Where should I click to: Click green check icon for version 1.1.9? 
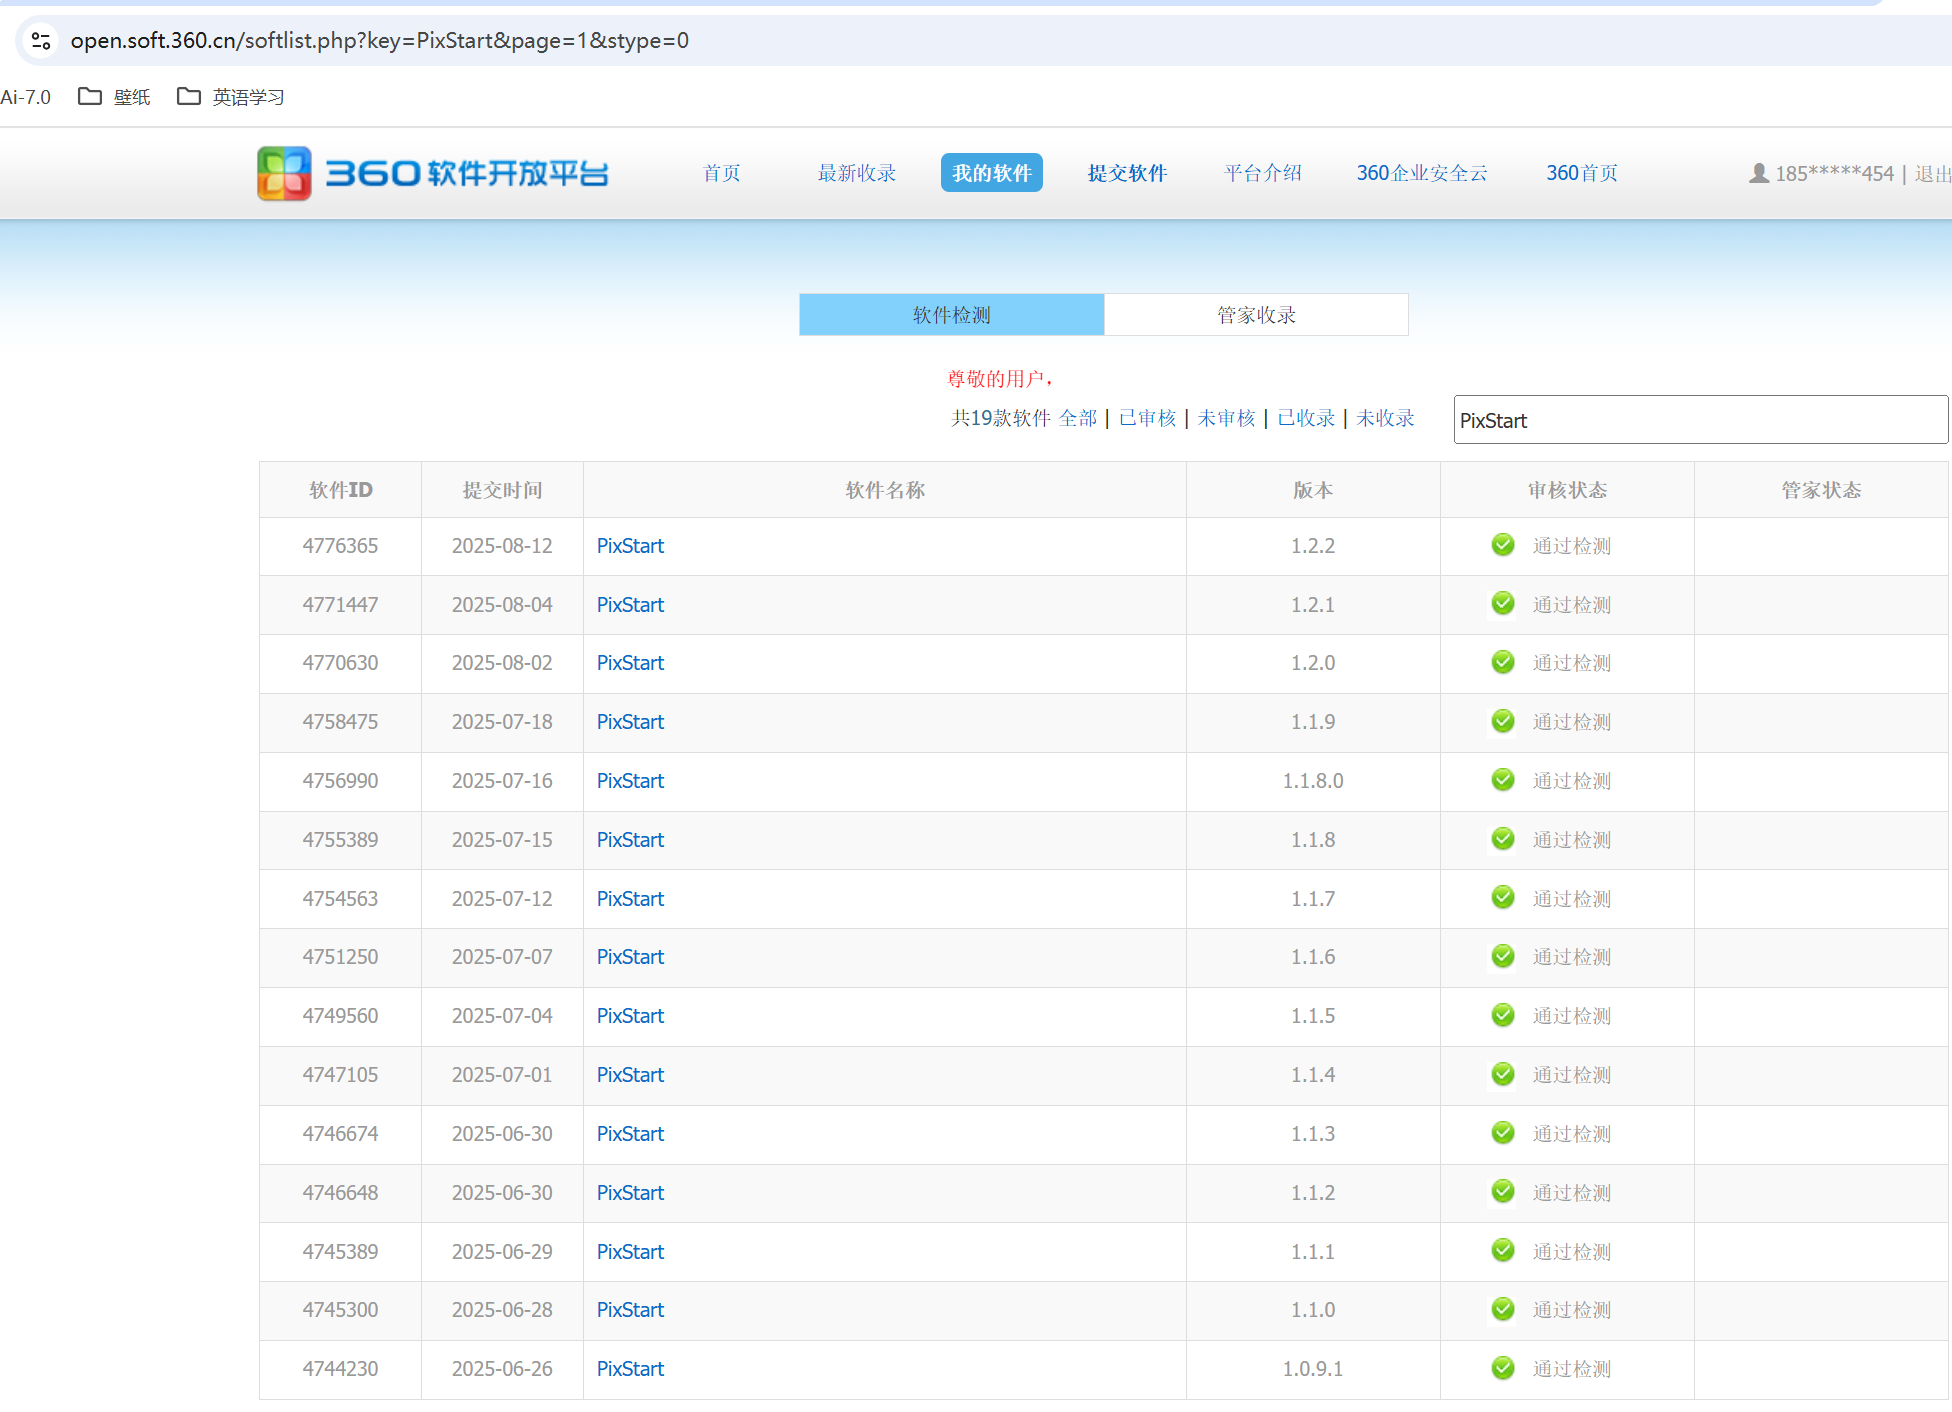click(1502, 721)
